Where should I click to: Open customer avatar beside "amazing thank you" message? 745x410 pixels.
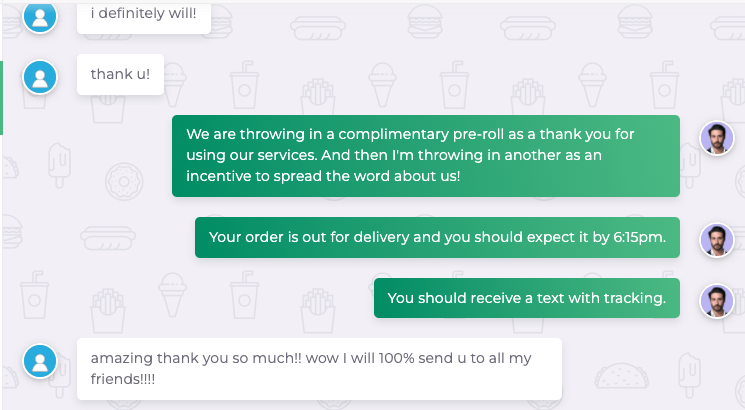[x=40, y=361]
